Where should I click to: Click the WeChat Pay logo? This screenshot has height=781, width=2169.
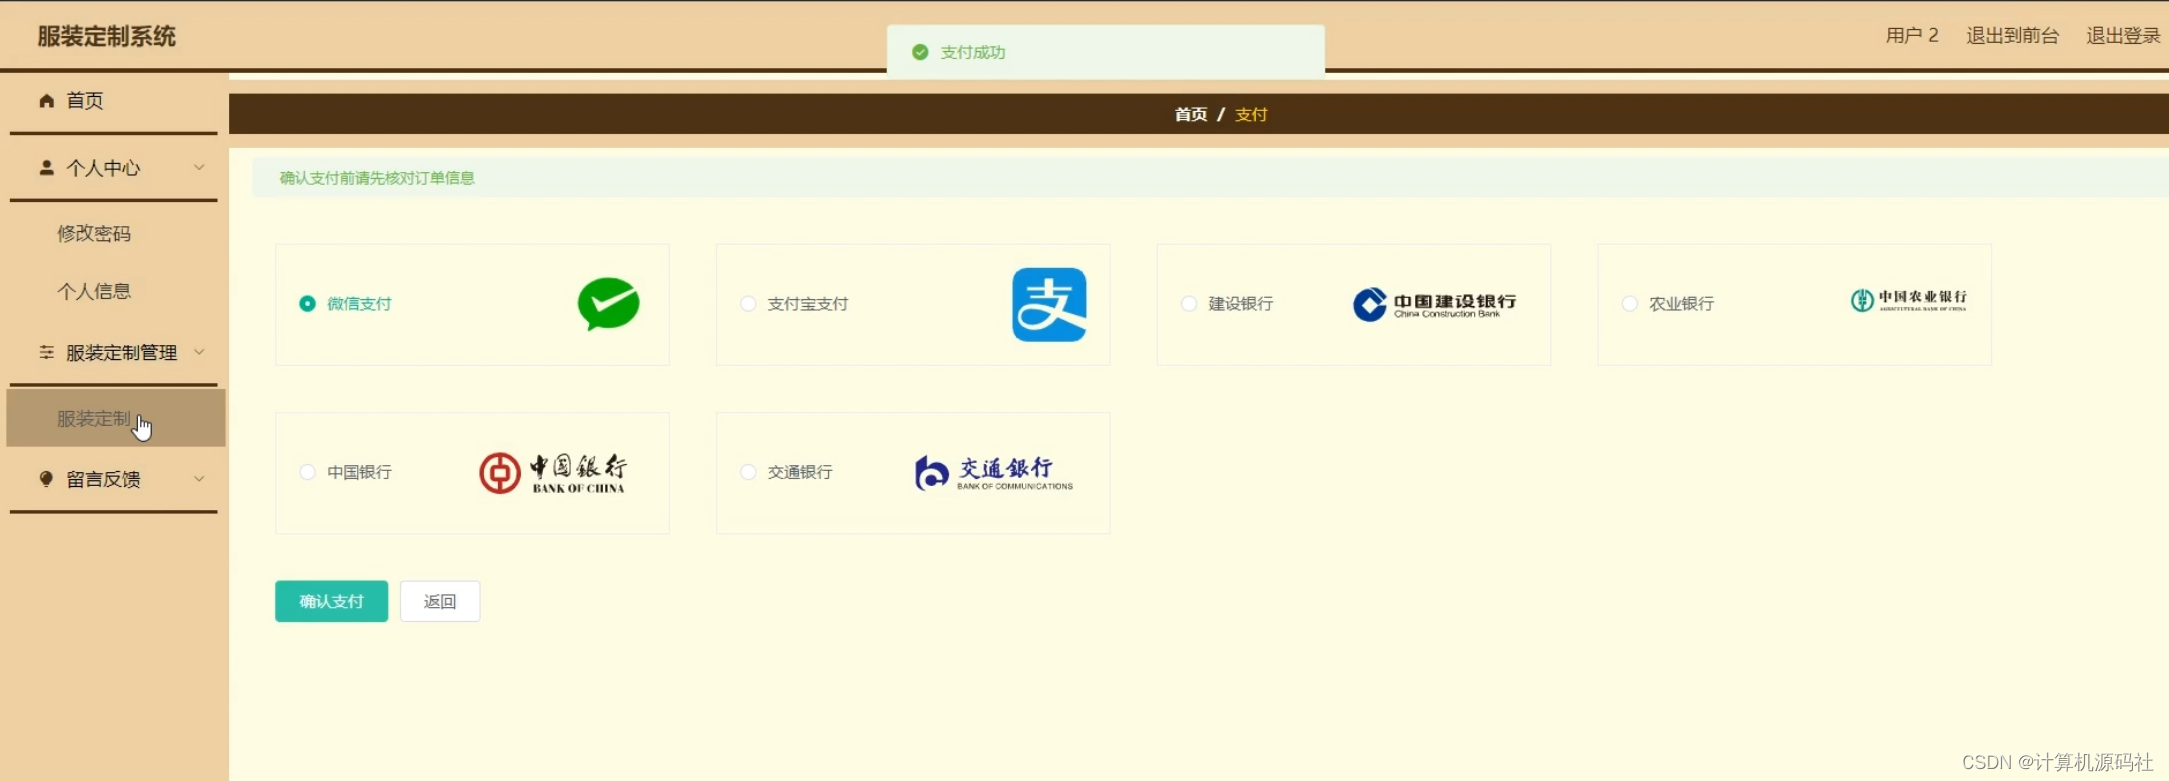[608, 304]
